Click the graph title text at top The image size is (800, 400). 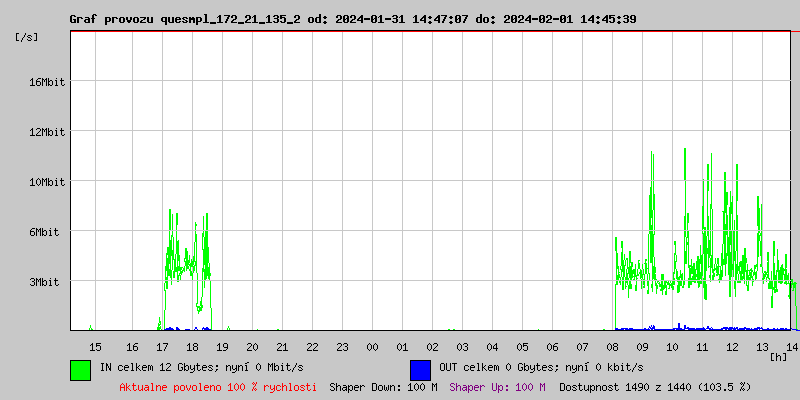353,19
